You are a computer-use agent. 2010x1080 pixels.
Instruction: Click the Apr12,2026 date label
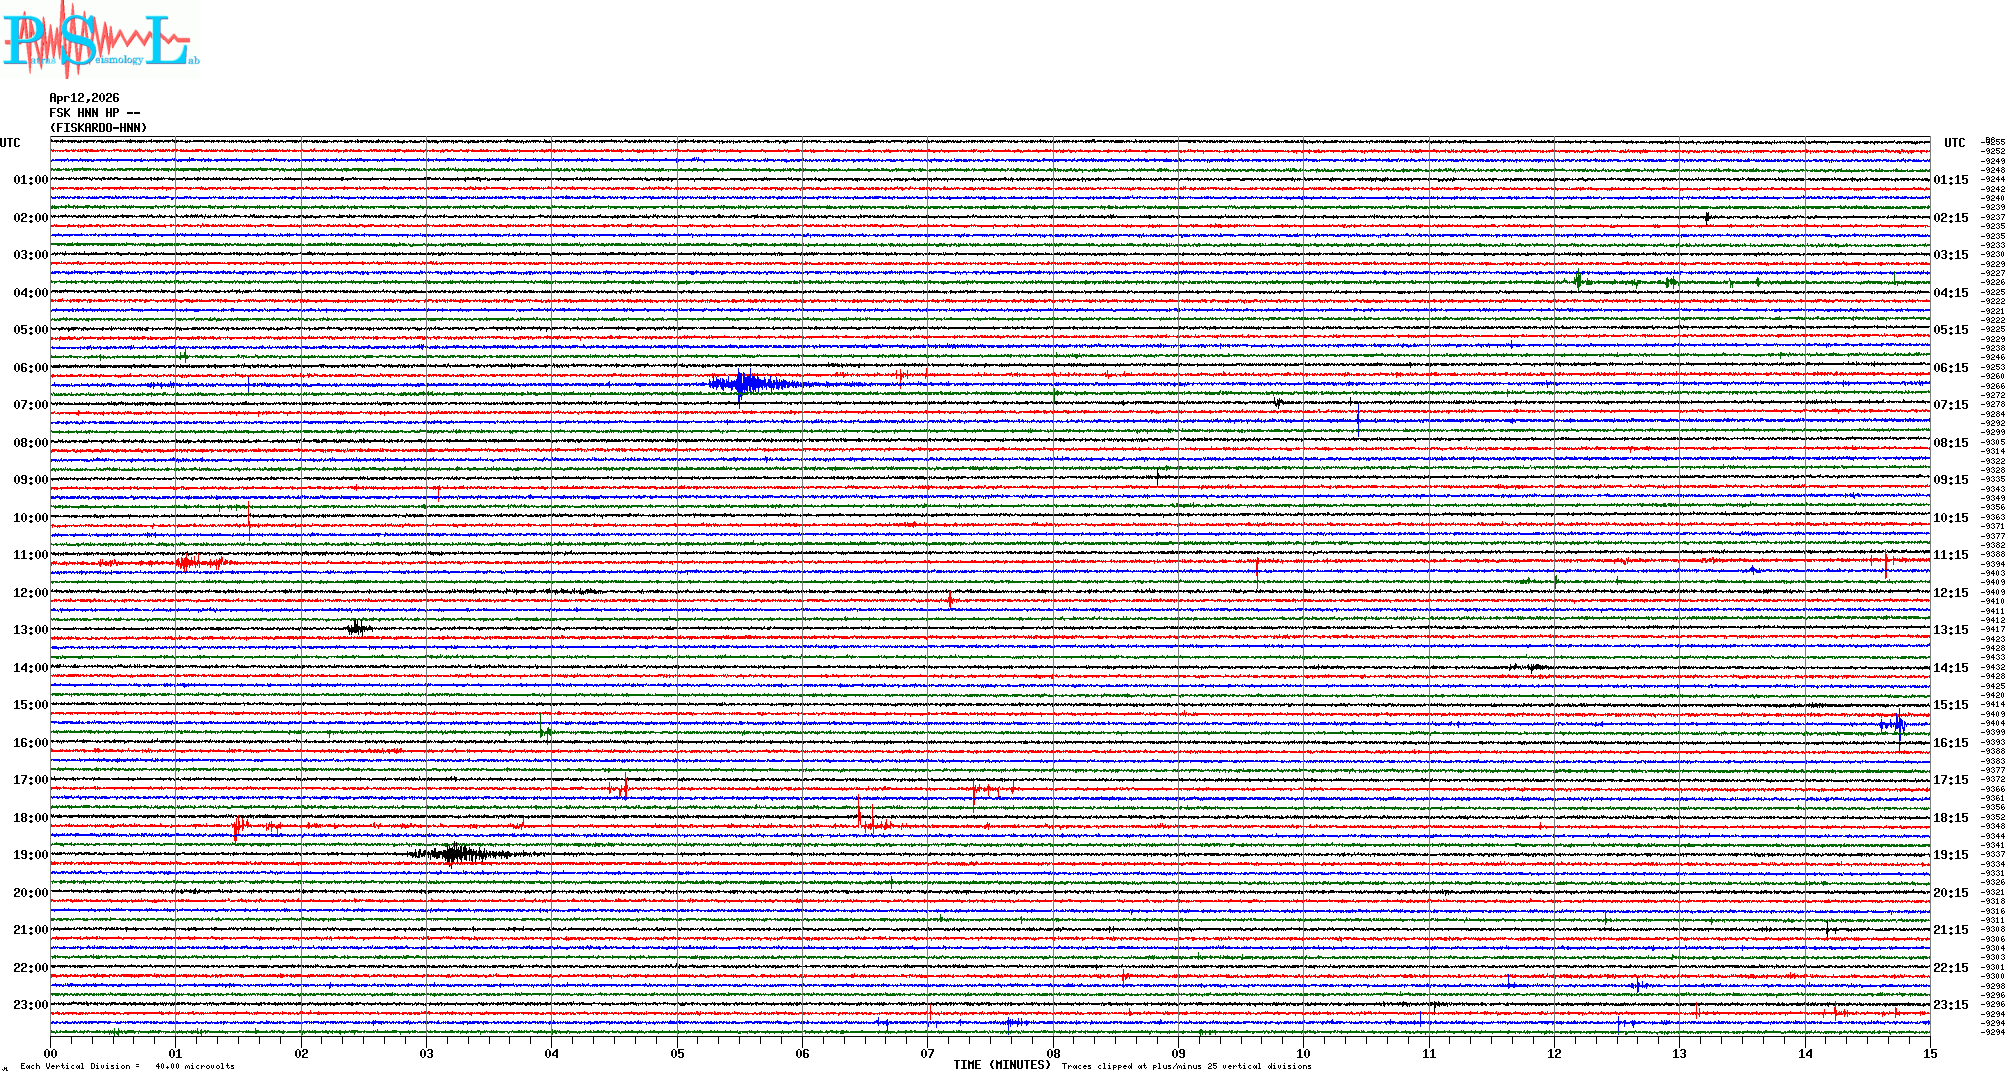84,98
